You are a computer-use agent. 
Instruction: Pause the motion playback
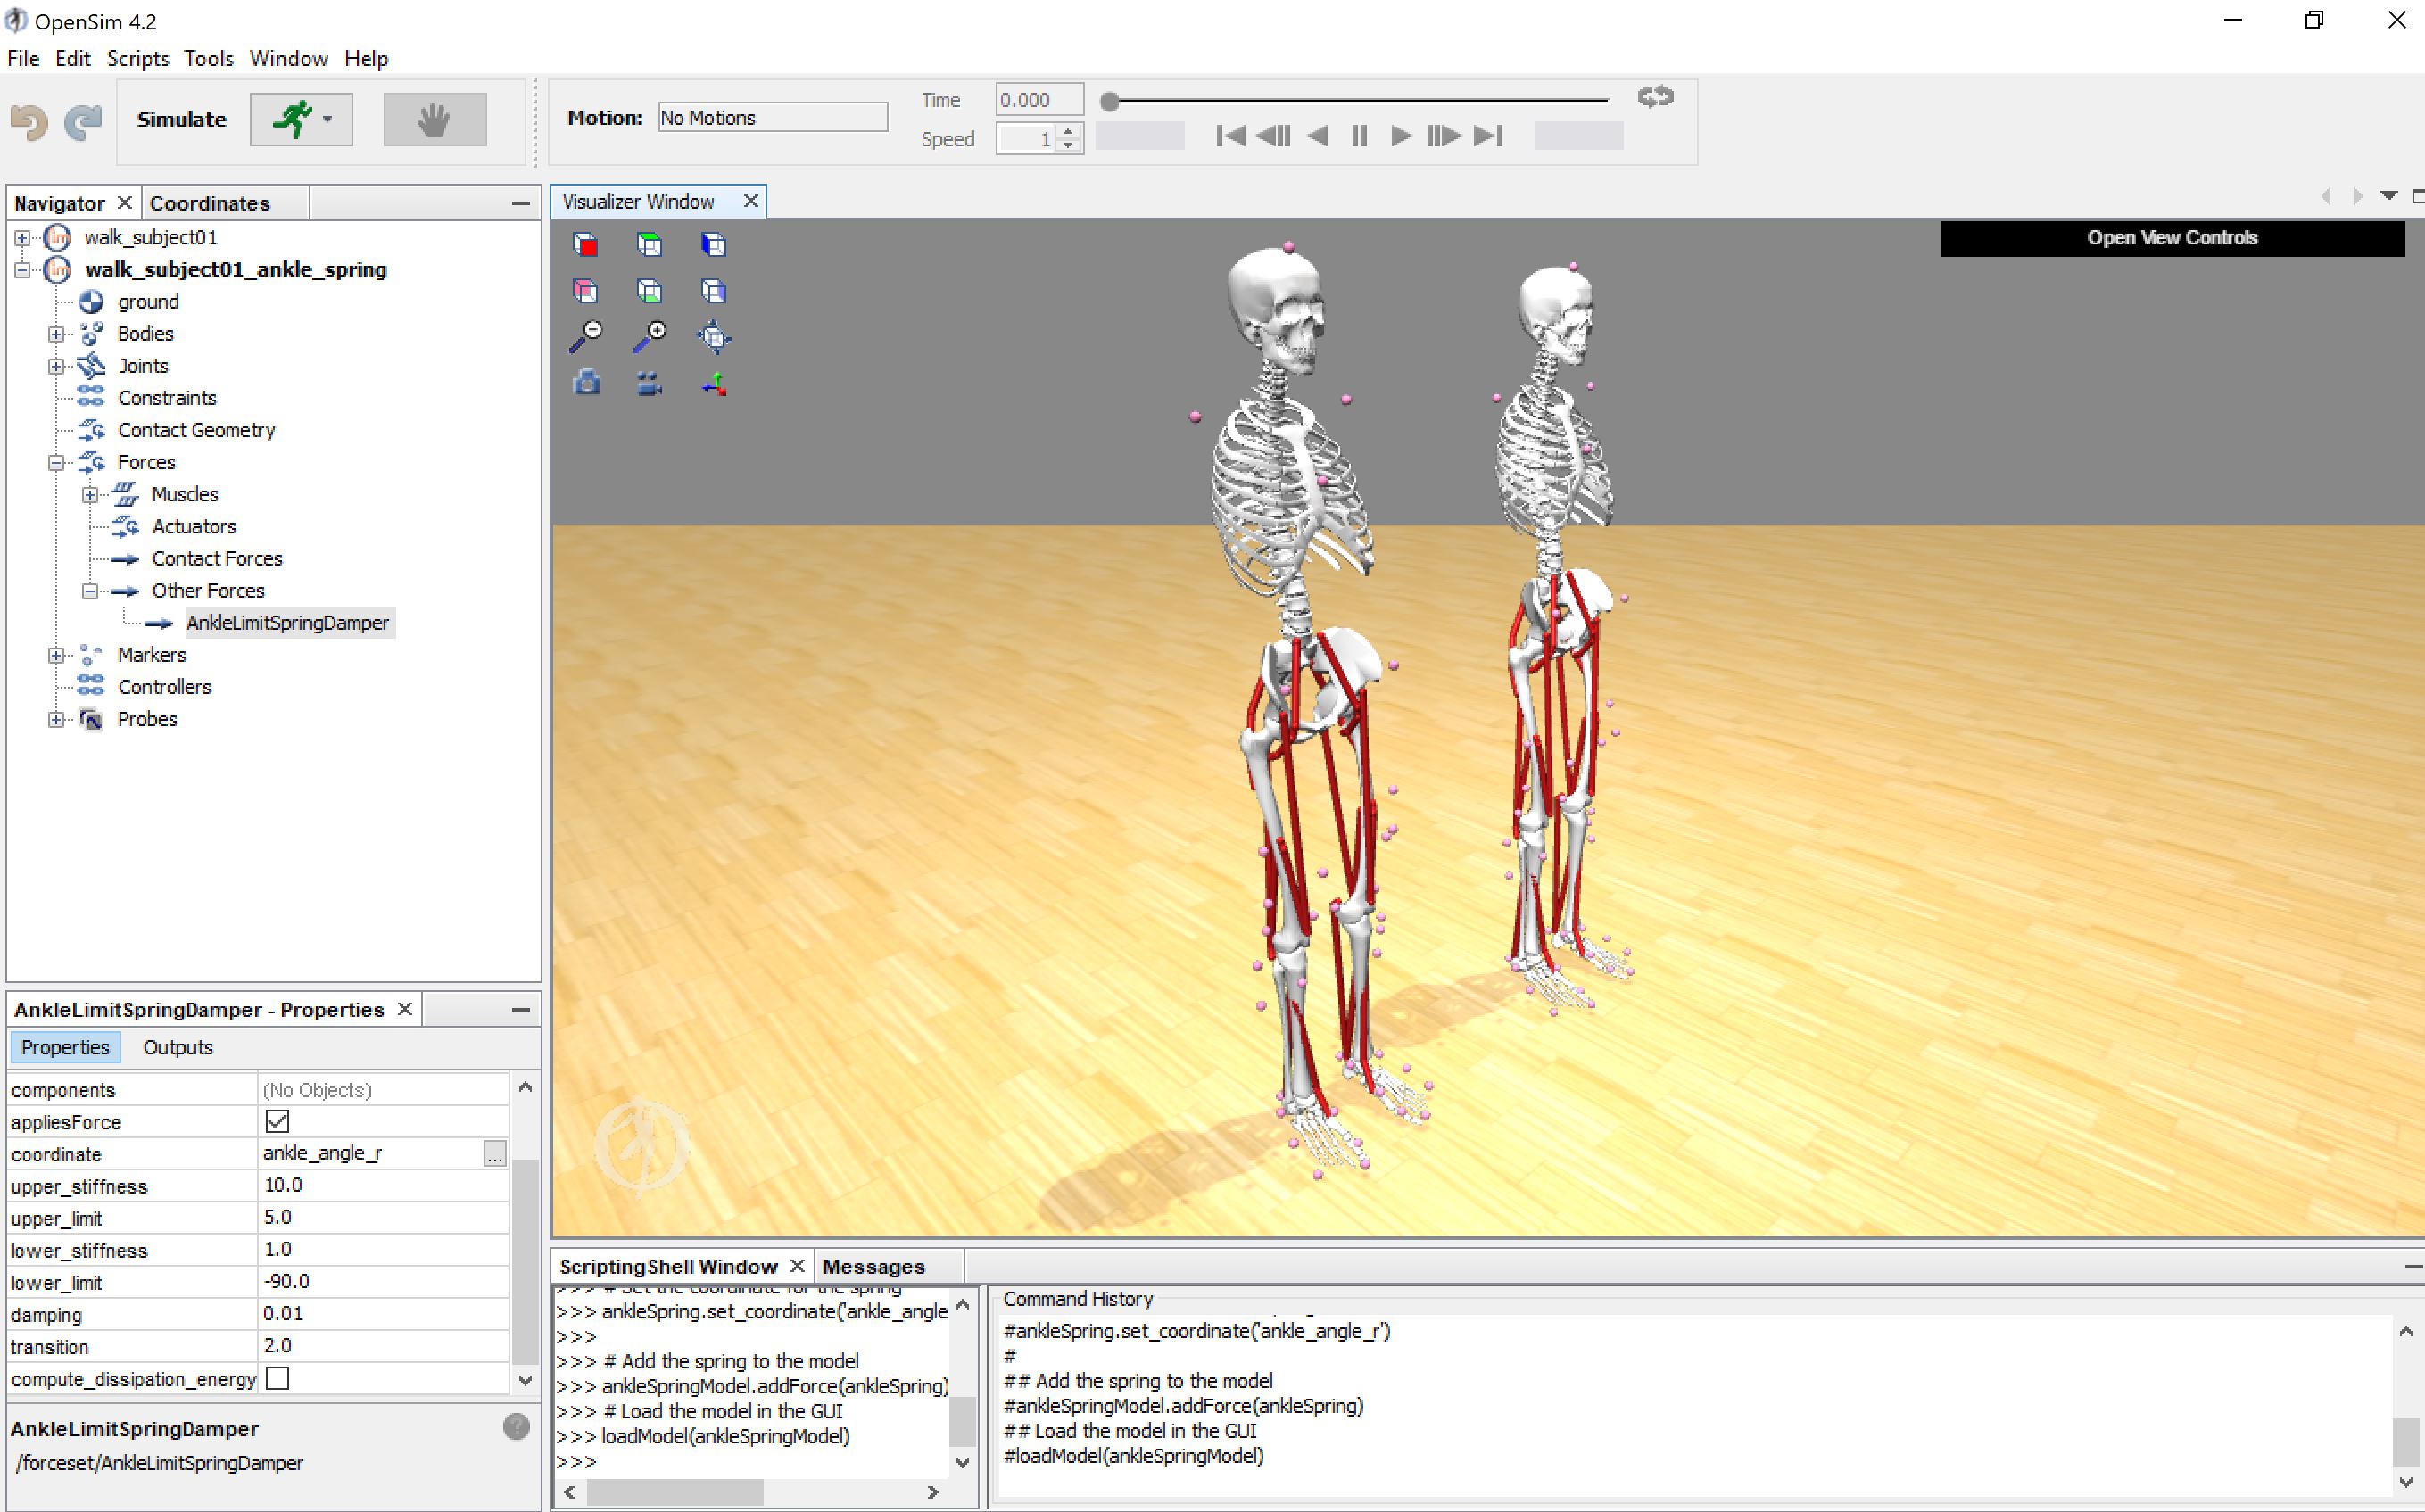tap(1359, 136)
